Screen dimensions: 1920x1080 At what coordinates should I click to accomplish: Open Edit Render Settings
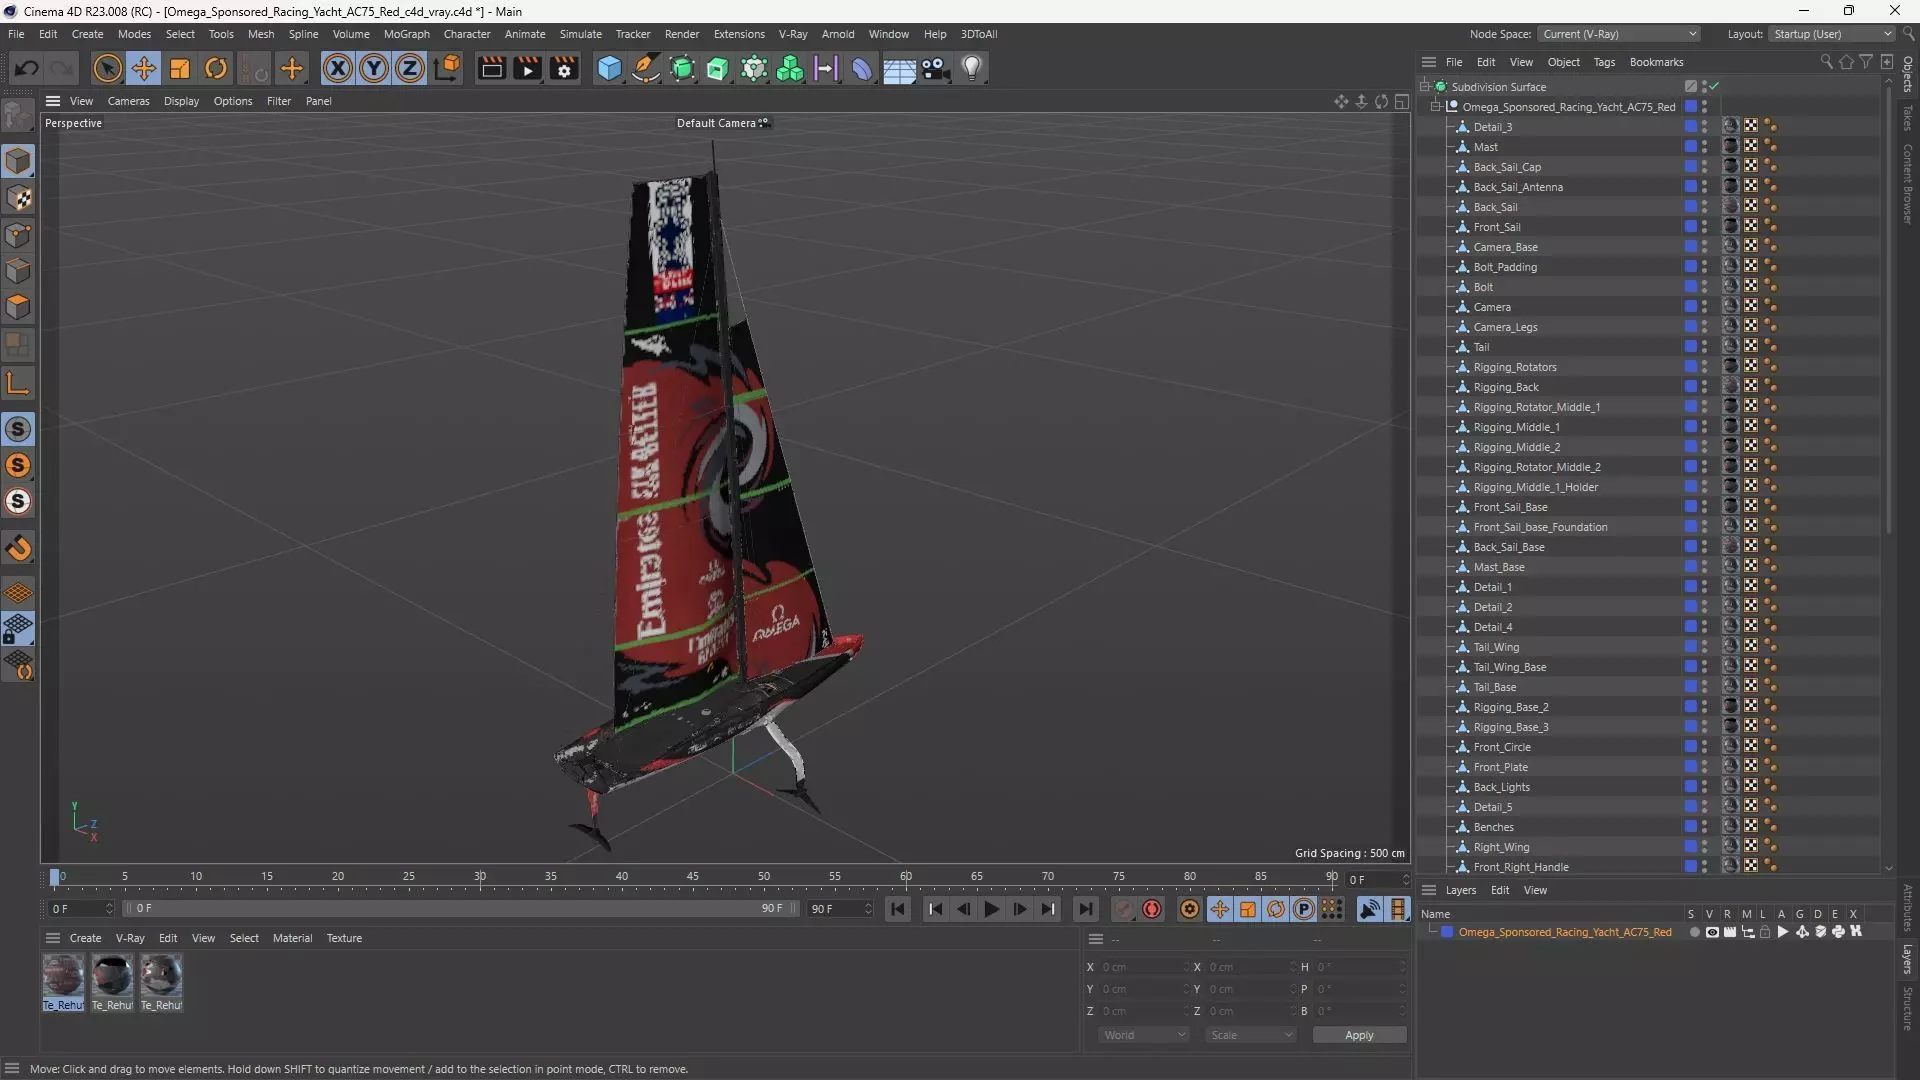click(564, 68)
